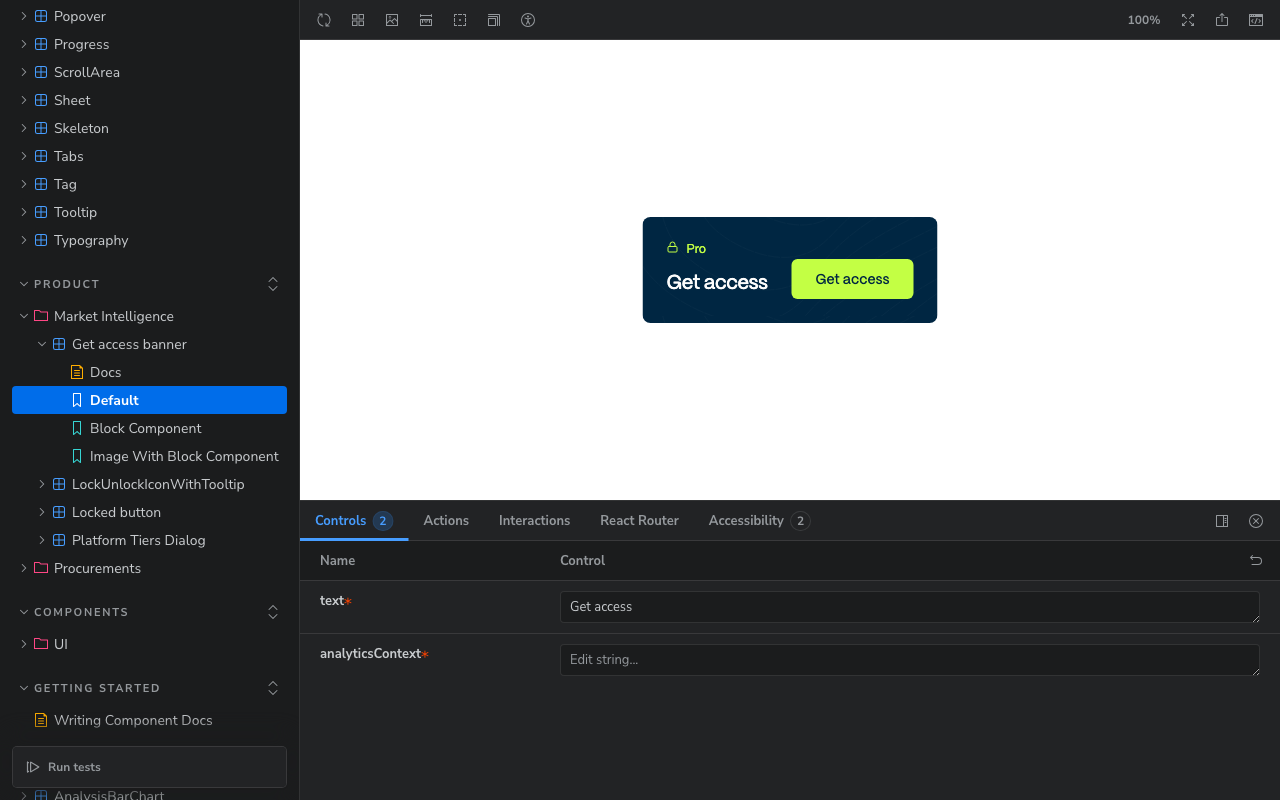
Task: Change addon panel orientation icon
Action: click(x=1222, y=521)
